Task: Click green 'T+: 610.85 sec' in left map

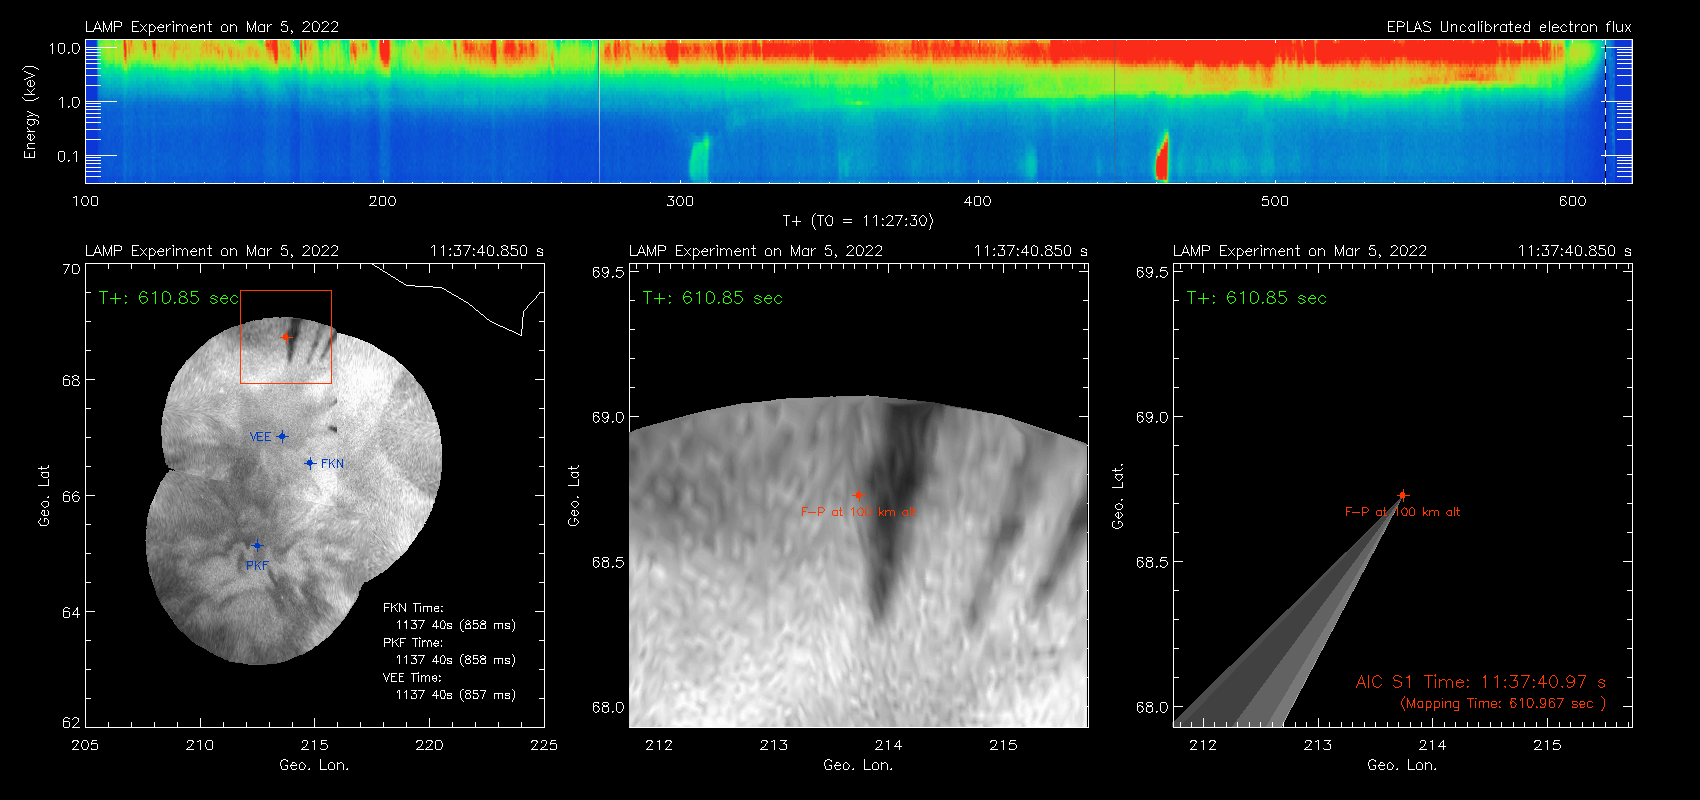Action: (x=169, y=298)
